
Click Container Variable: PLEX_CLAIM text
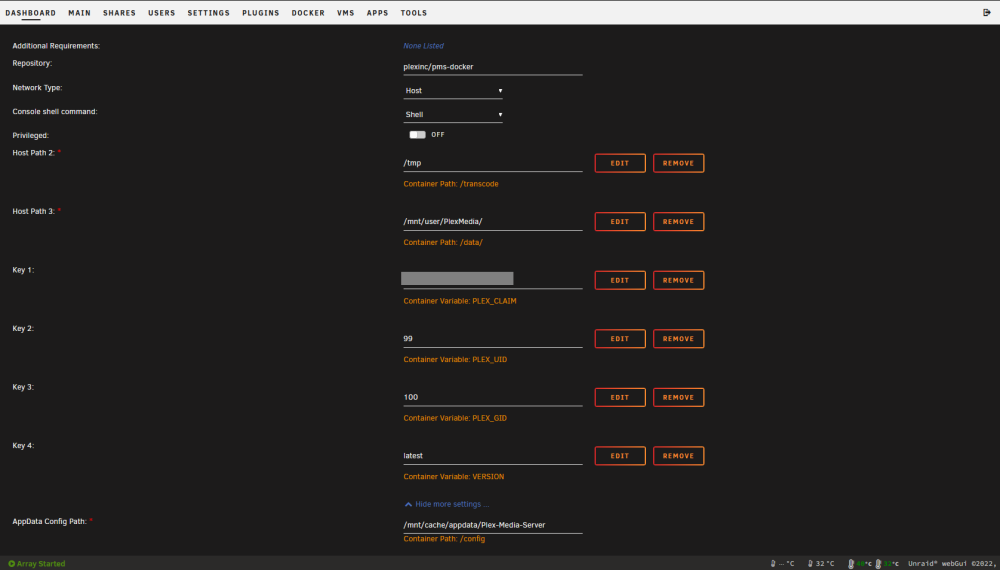coord(460,301)
